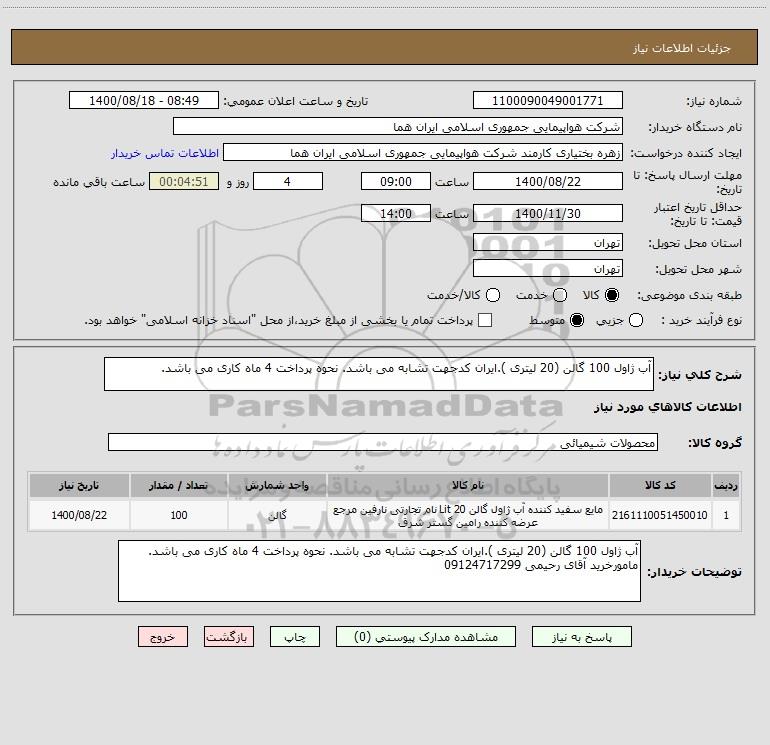Click the نام کالا column header
Viewport: 770px width, 745px height.
point(468,485)
